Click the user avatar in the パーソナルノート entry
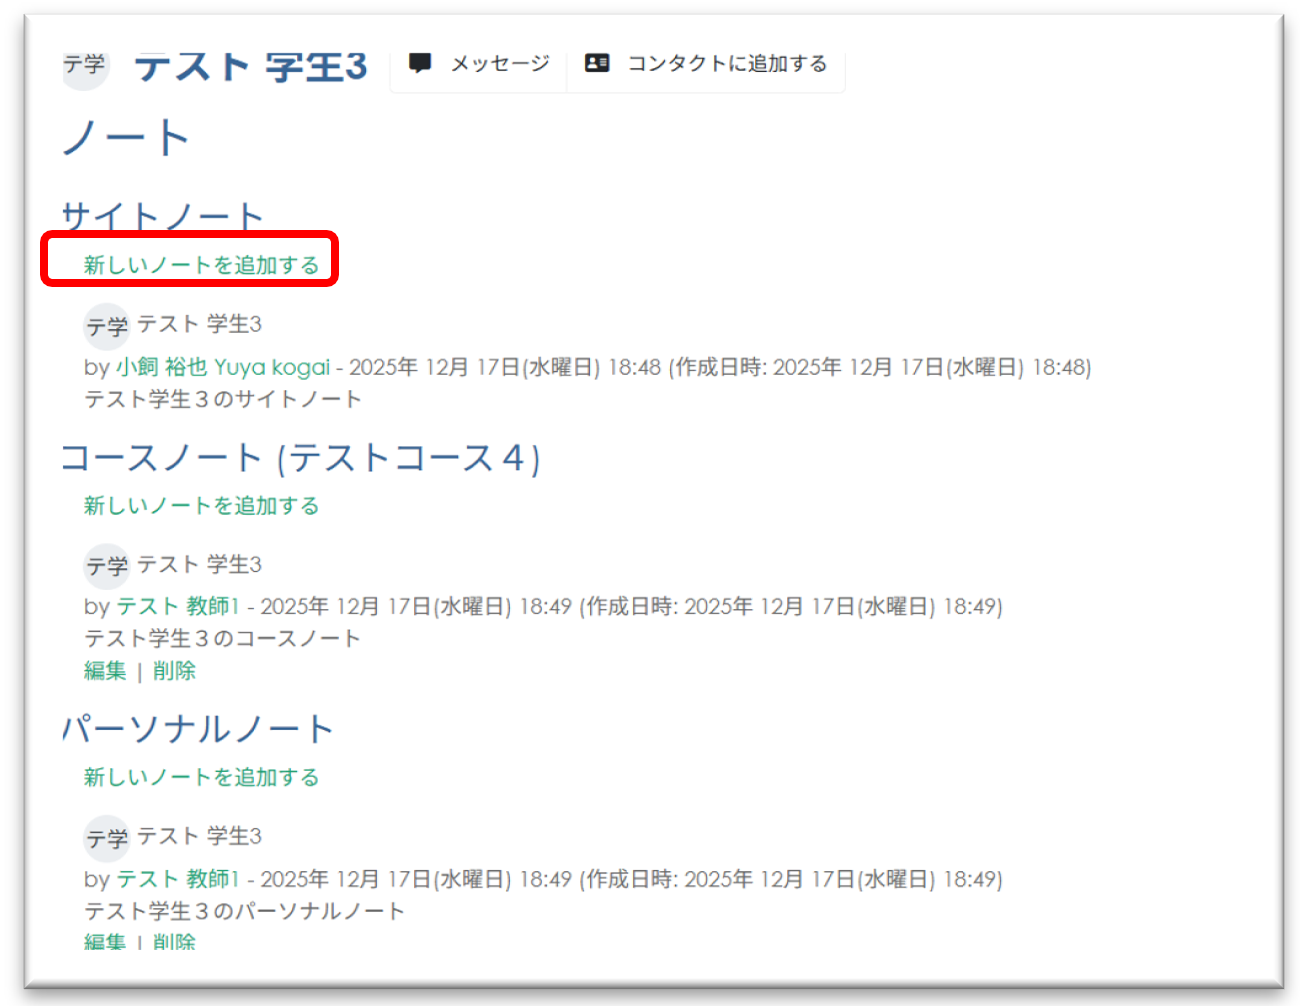Screen dimensions: 1300x1006 pyautogui.click(x=106, y=838)
